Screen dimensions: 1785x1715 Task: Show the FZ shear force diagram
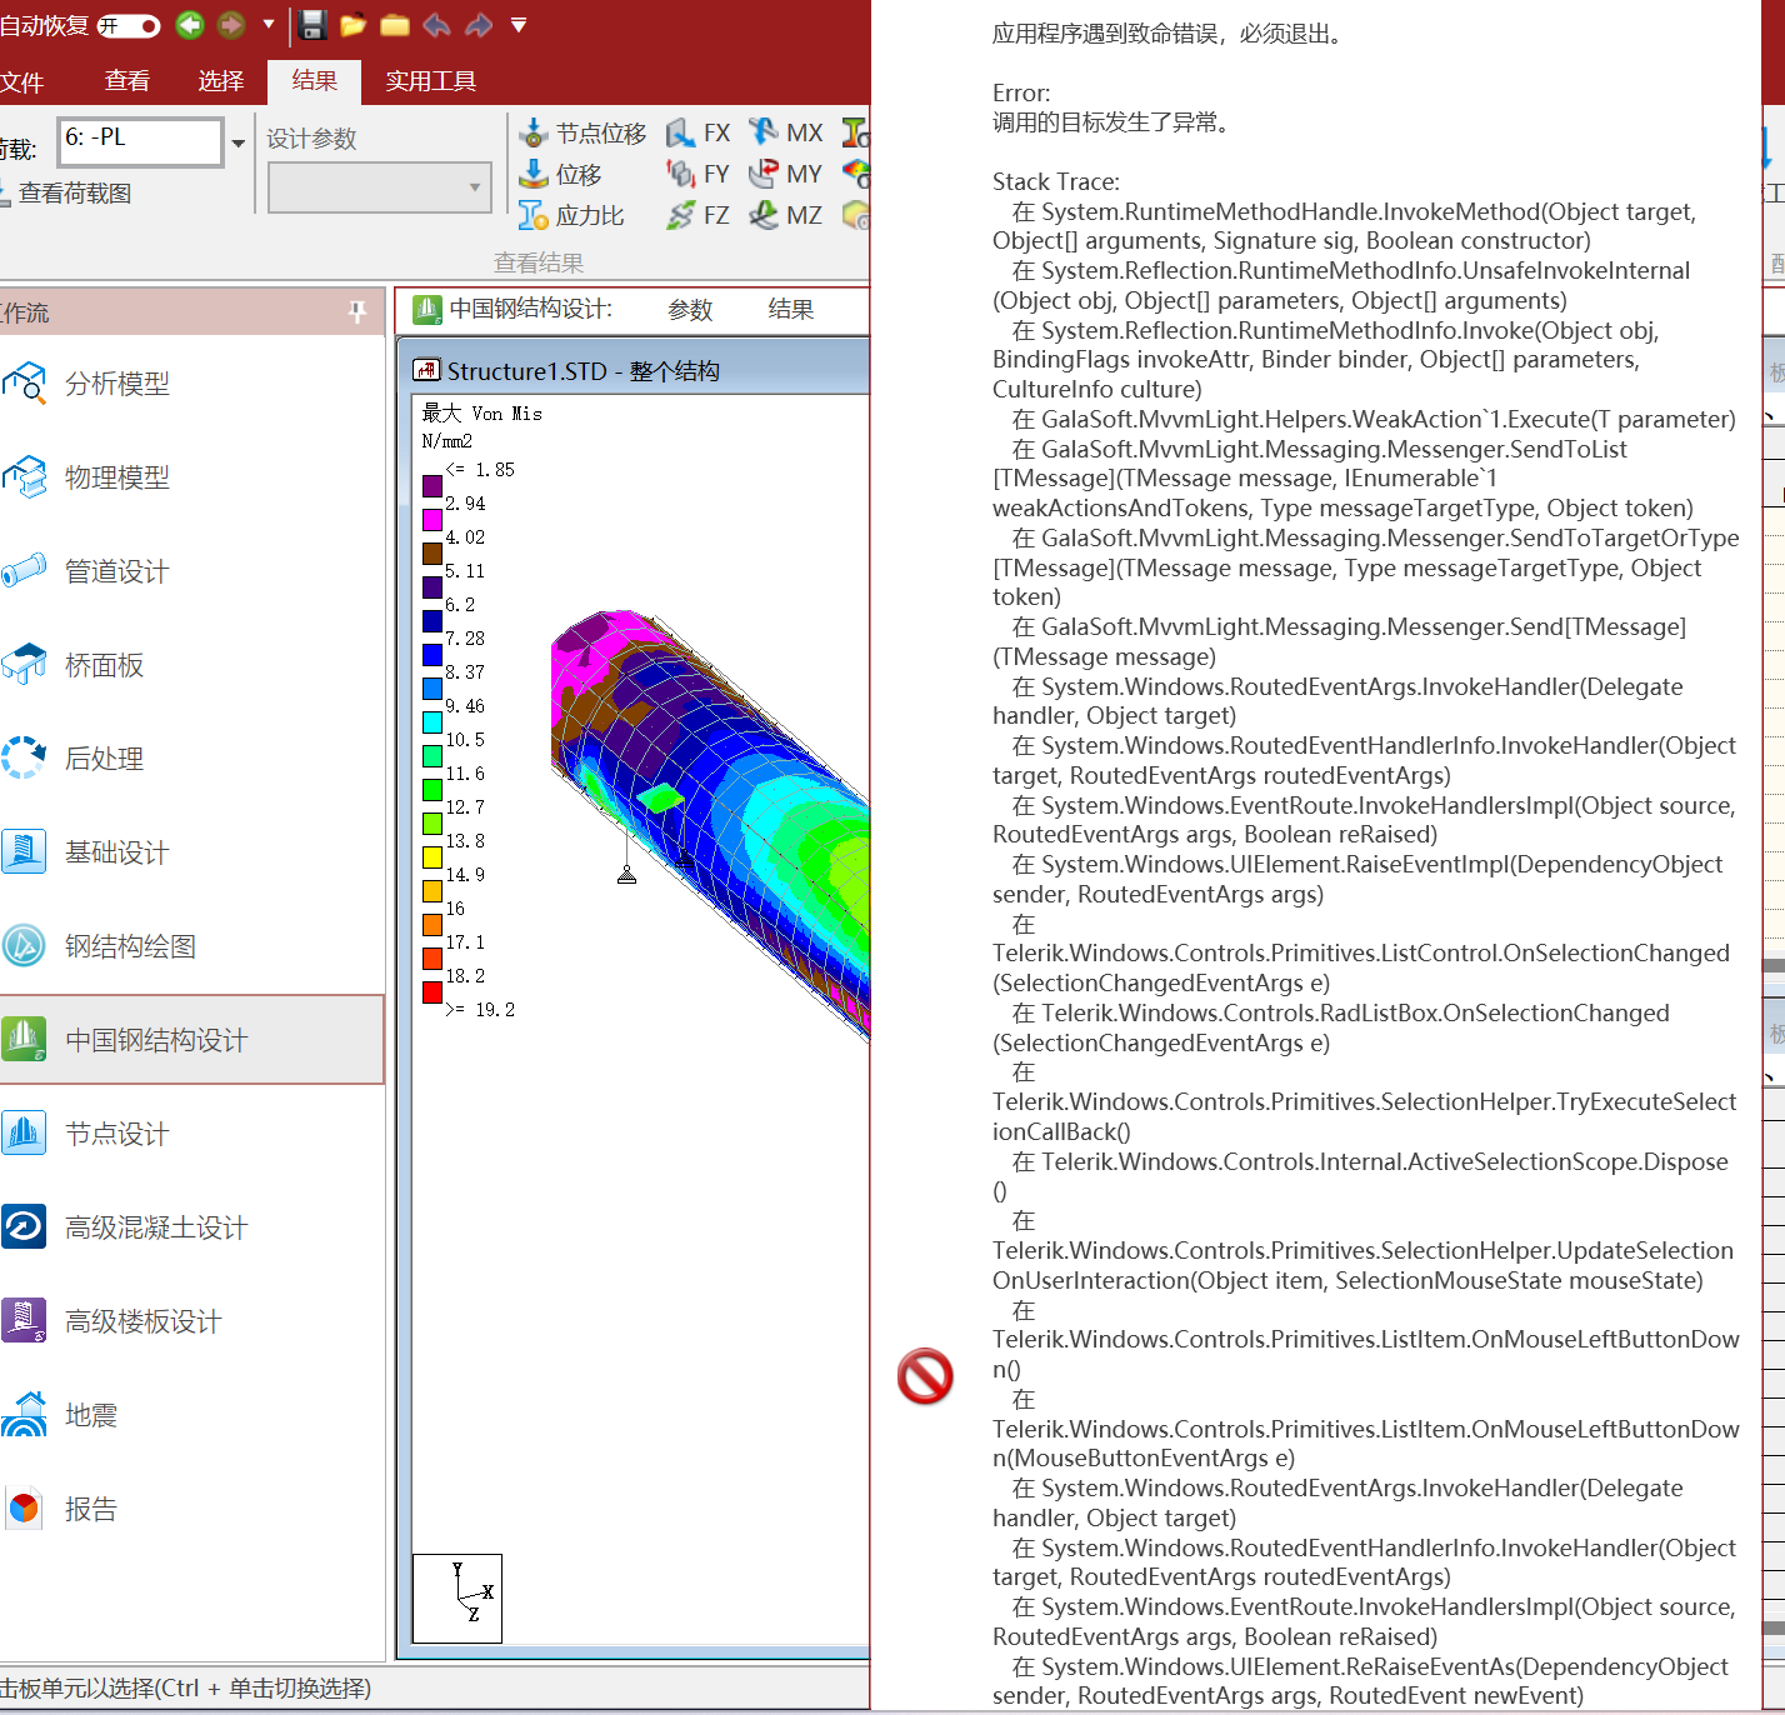pyautogui.click(x=698, y=215)
